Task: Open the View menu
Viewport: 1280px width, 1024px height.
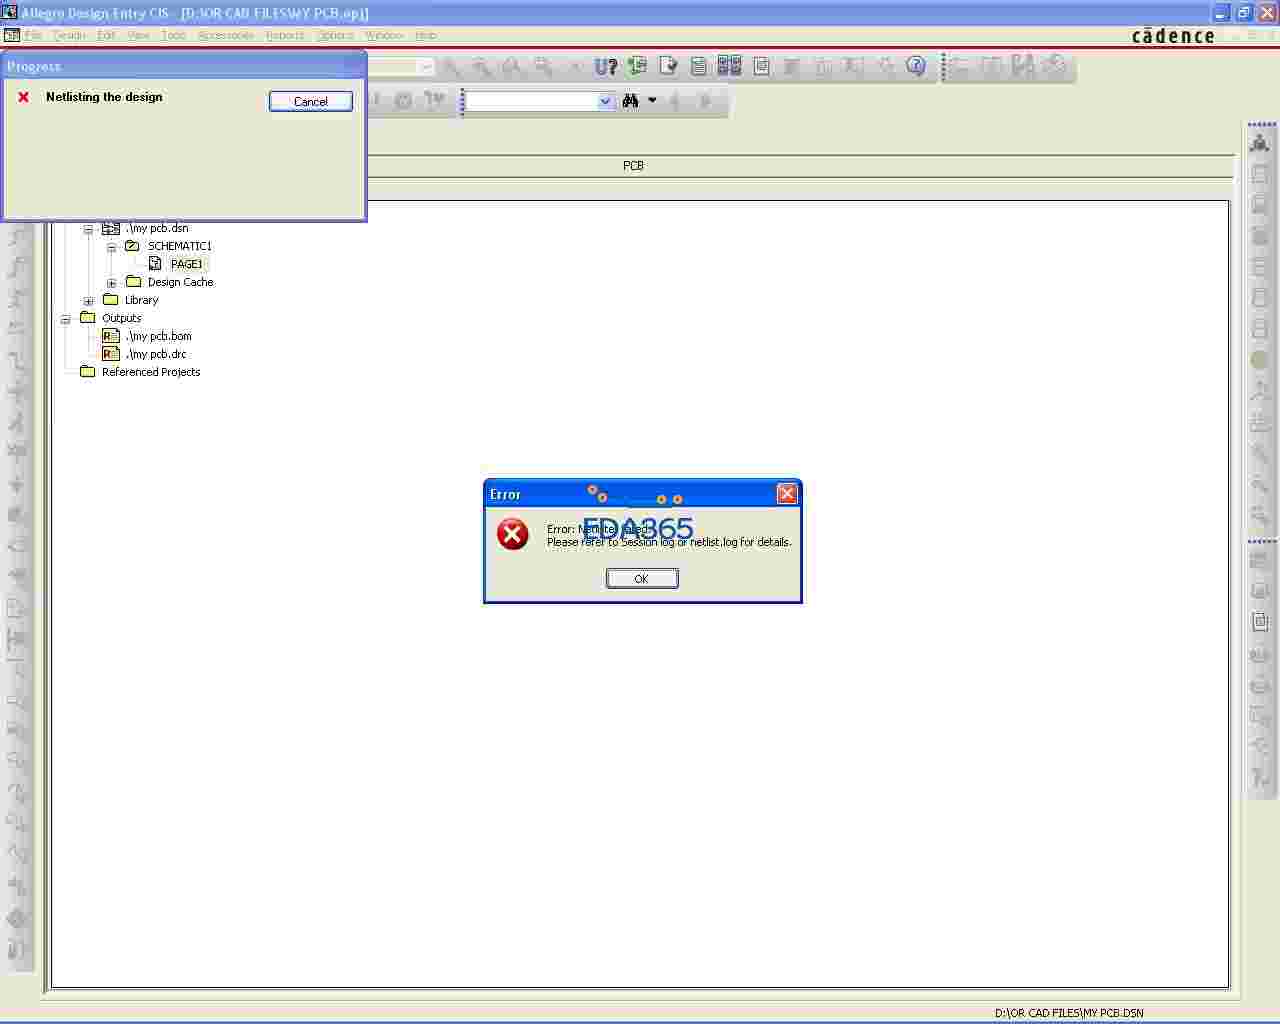Action: [x=138, y=35]
